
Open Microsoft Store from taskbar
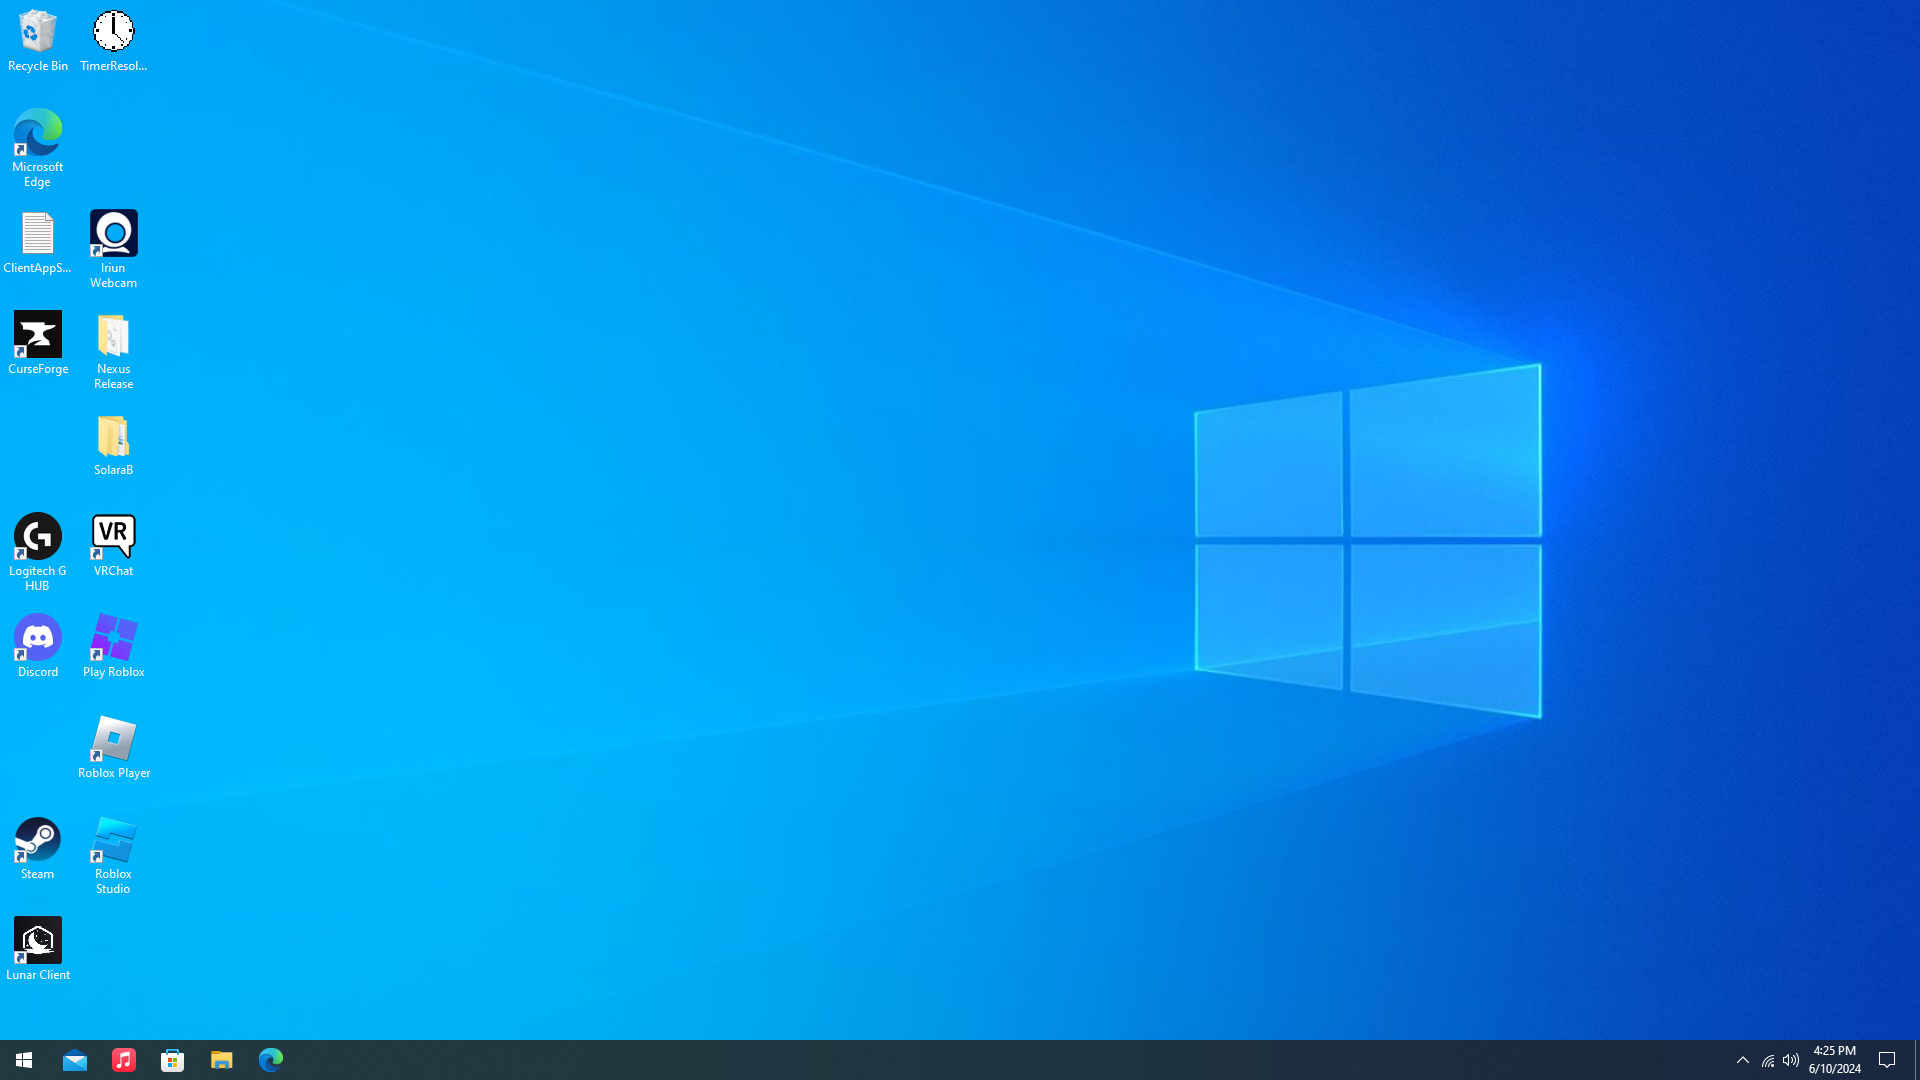pyautogui.click(x=172, y=1060)
